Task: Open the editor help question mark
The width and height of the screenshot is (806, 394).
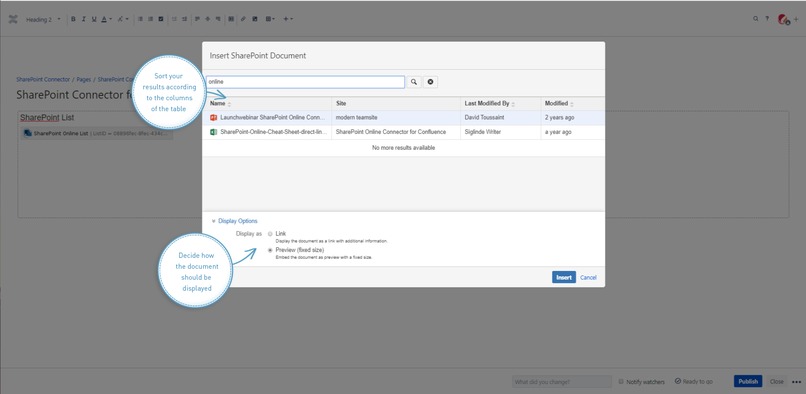Action: click(767, 19)
